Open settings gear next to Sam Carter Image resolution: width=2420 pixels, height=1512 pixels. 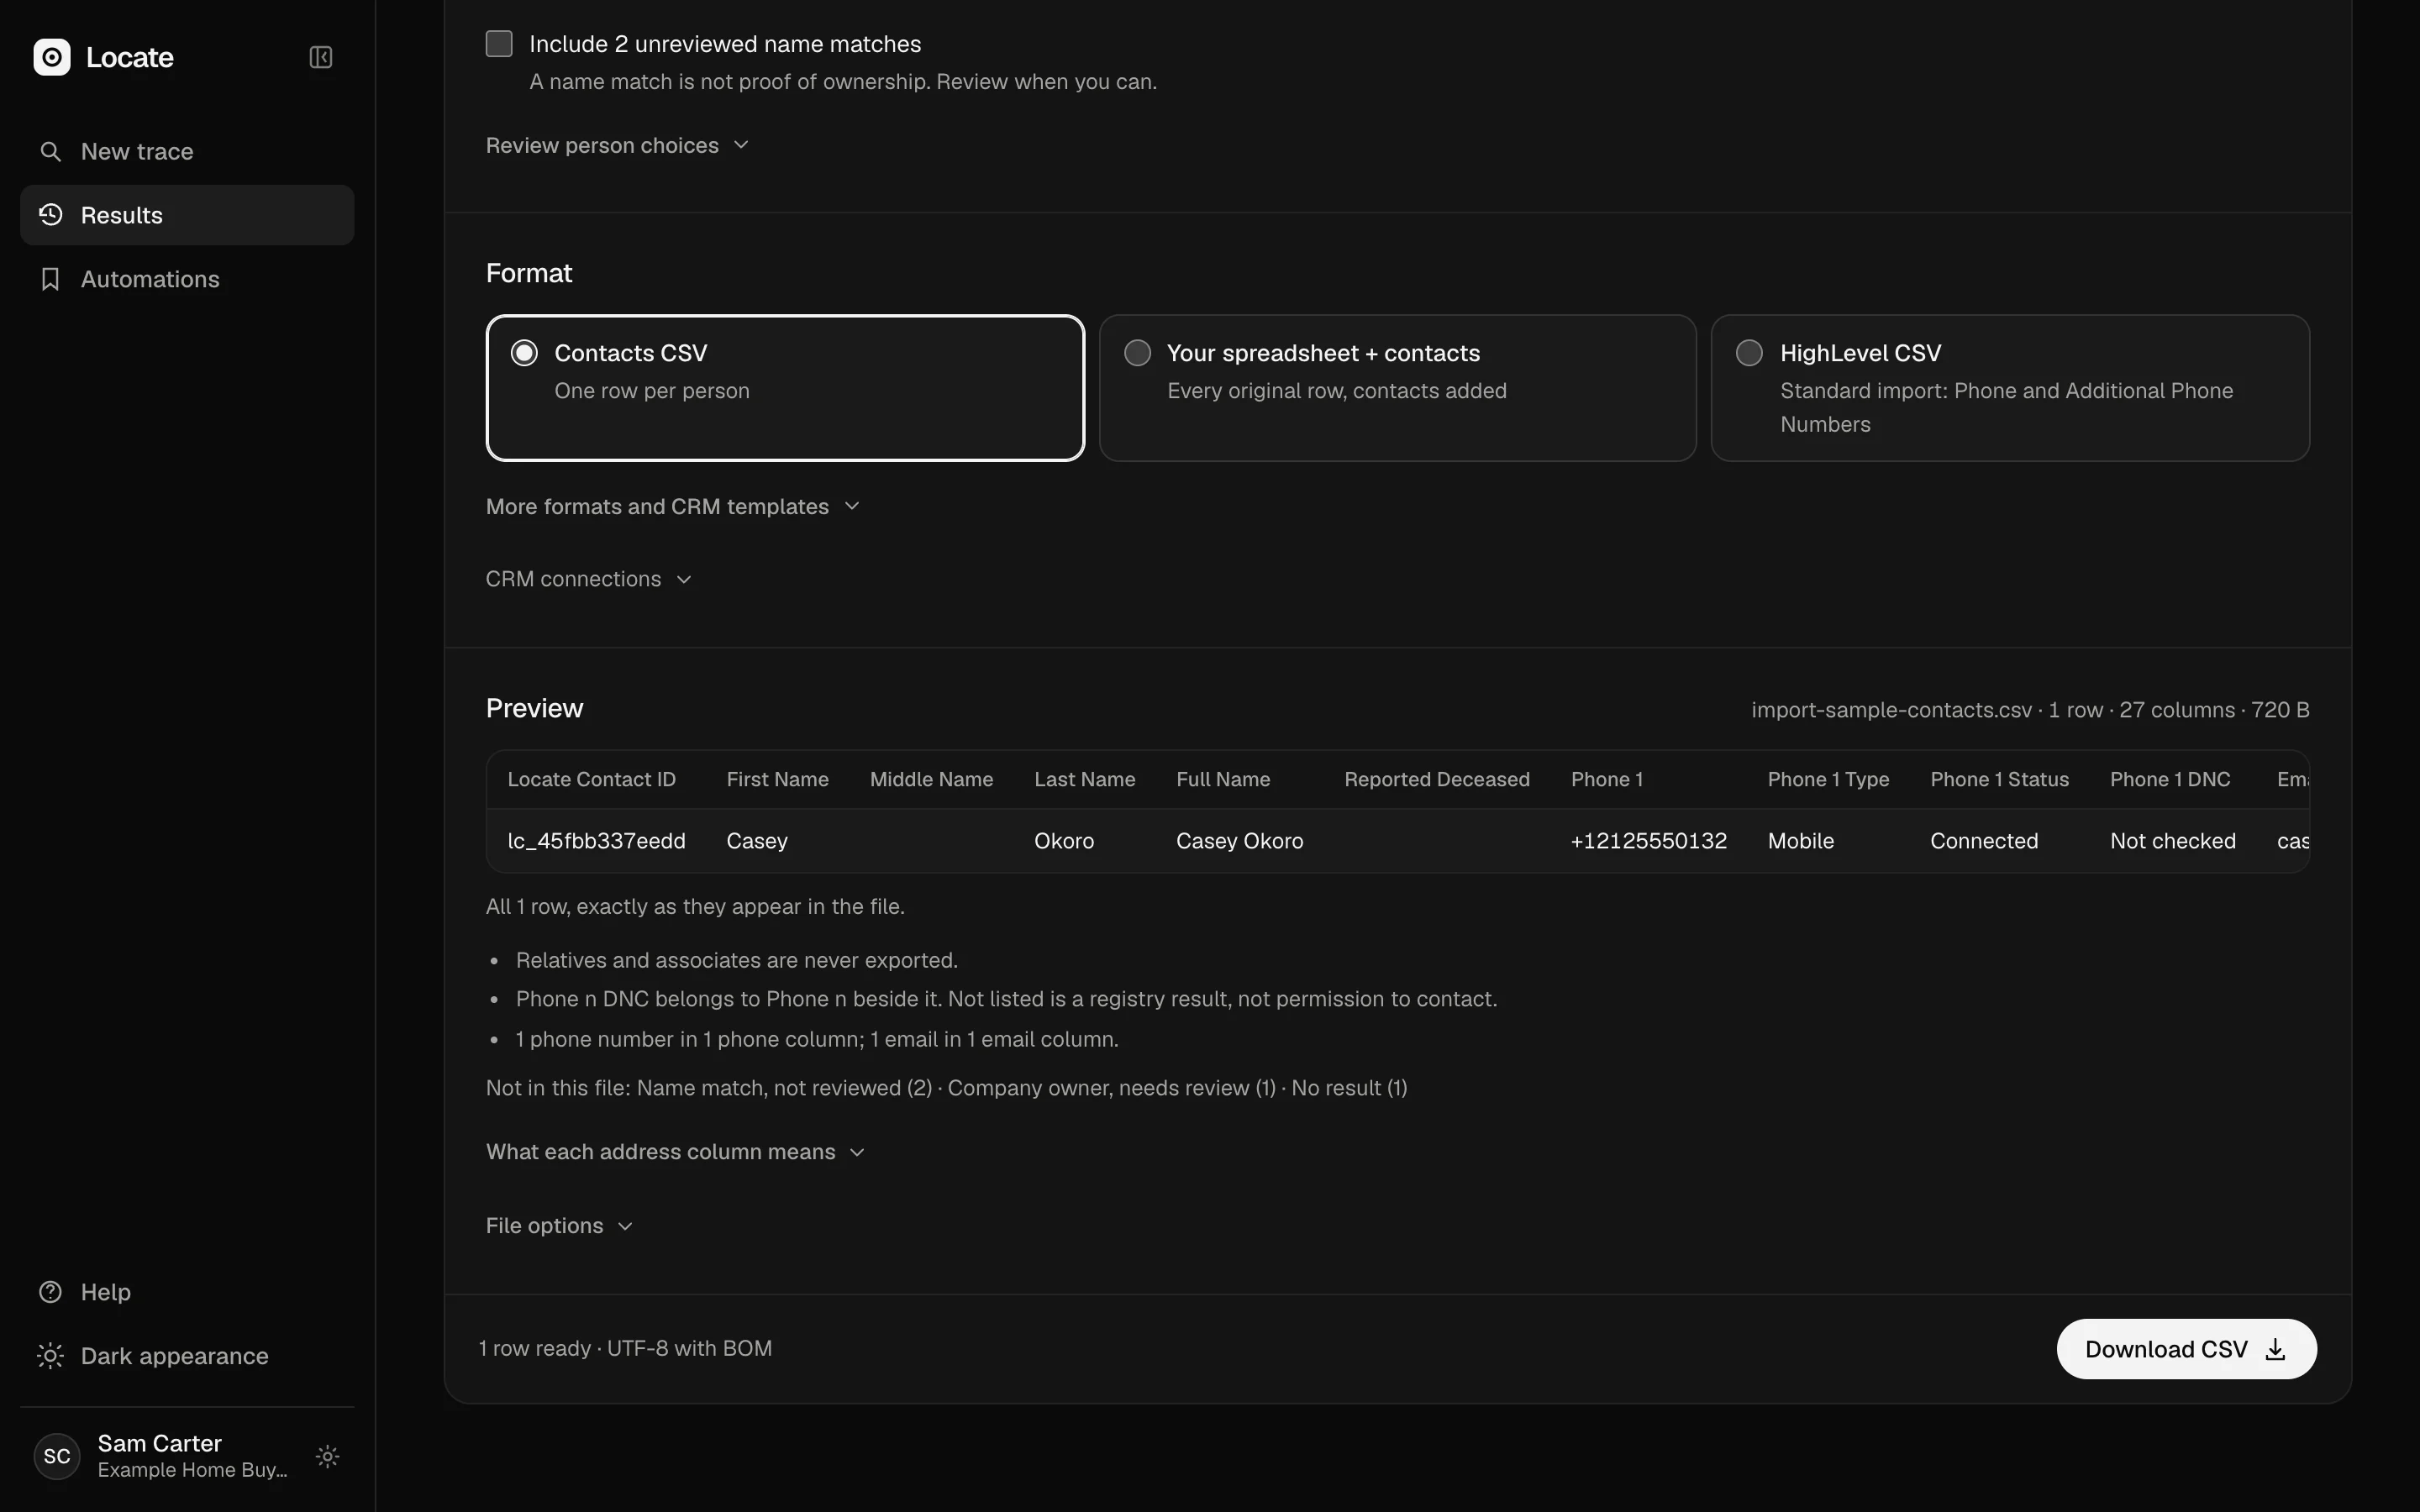[x=328, y=1456]
